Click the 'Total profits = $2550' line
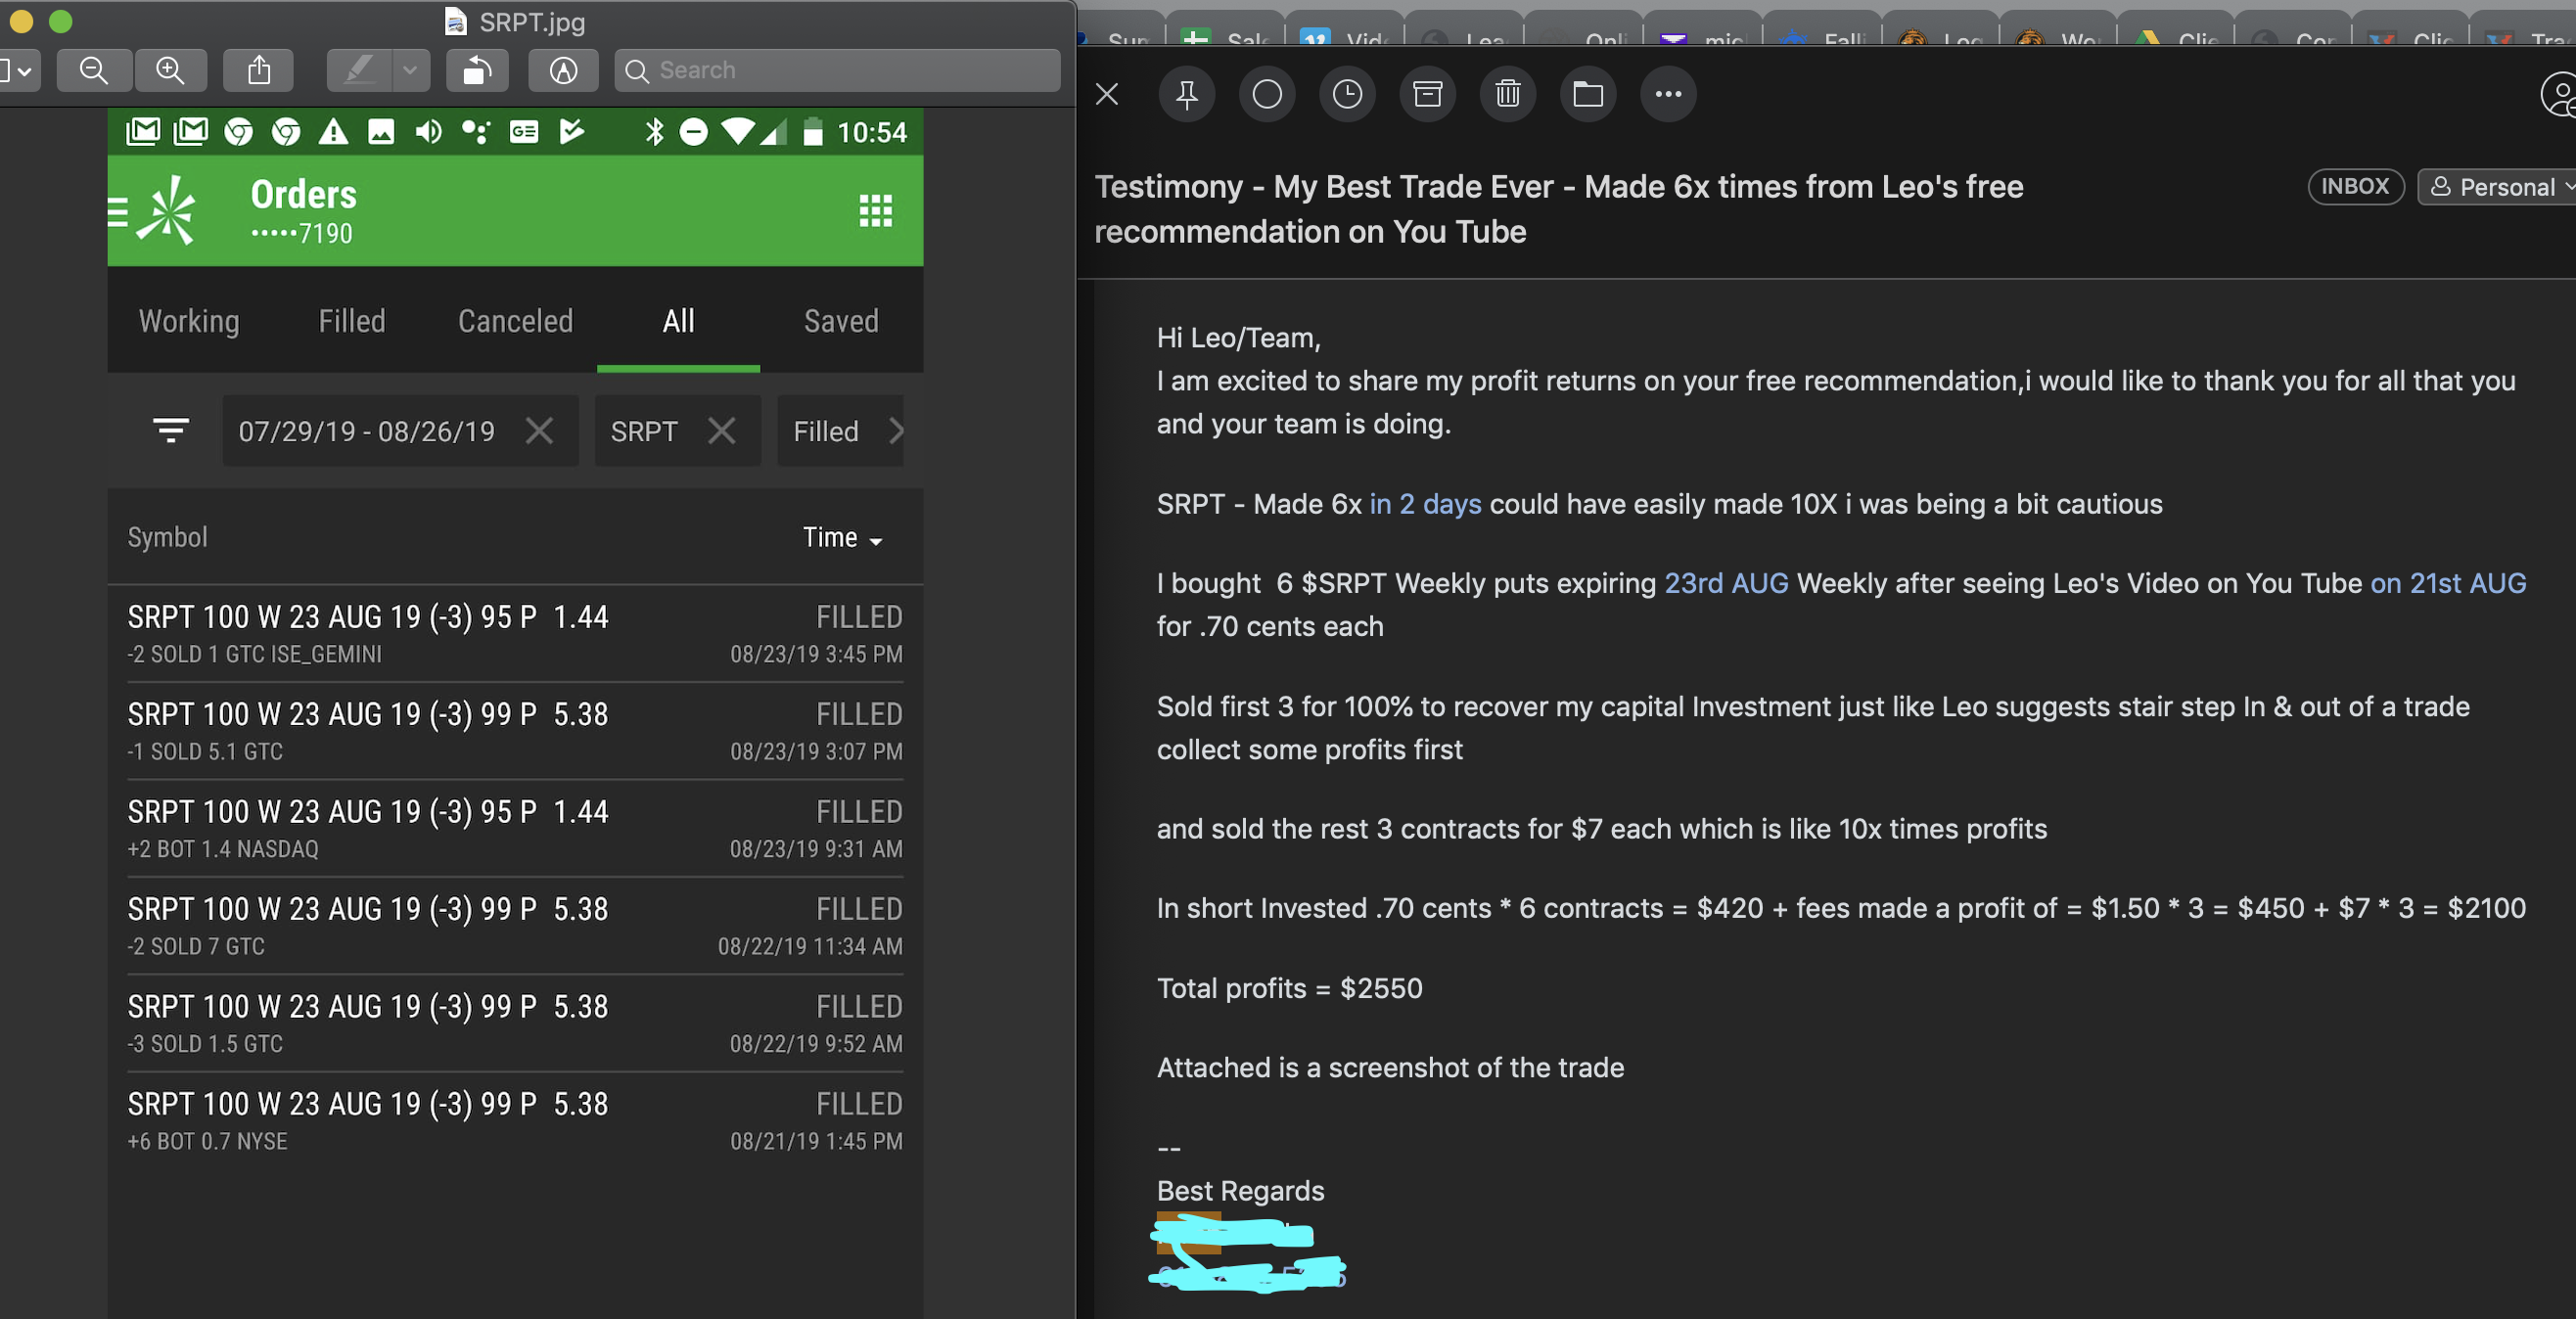This screenshot has height=1319, width=2576. pos(1289,988)
